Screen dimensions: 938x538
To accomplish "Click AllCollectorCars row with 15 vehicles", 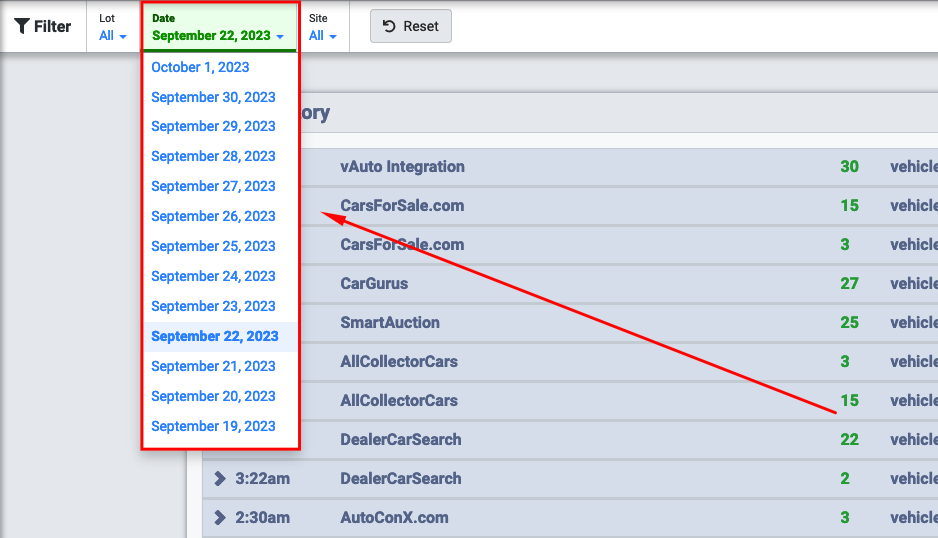I will [x=398, y=400].
